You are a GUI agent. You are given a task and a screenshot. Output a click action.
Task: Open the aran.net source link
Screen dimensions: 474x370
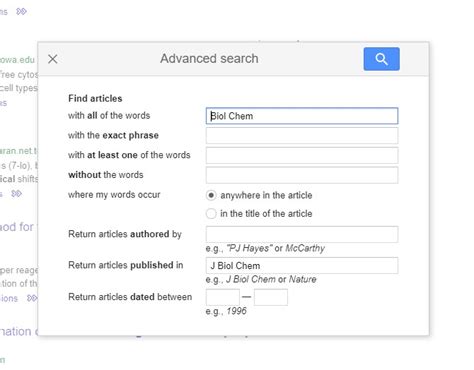pos(19,151)
